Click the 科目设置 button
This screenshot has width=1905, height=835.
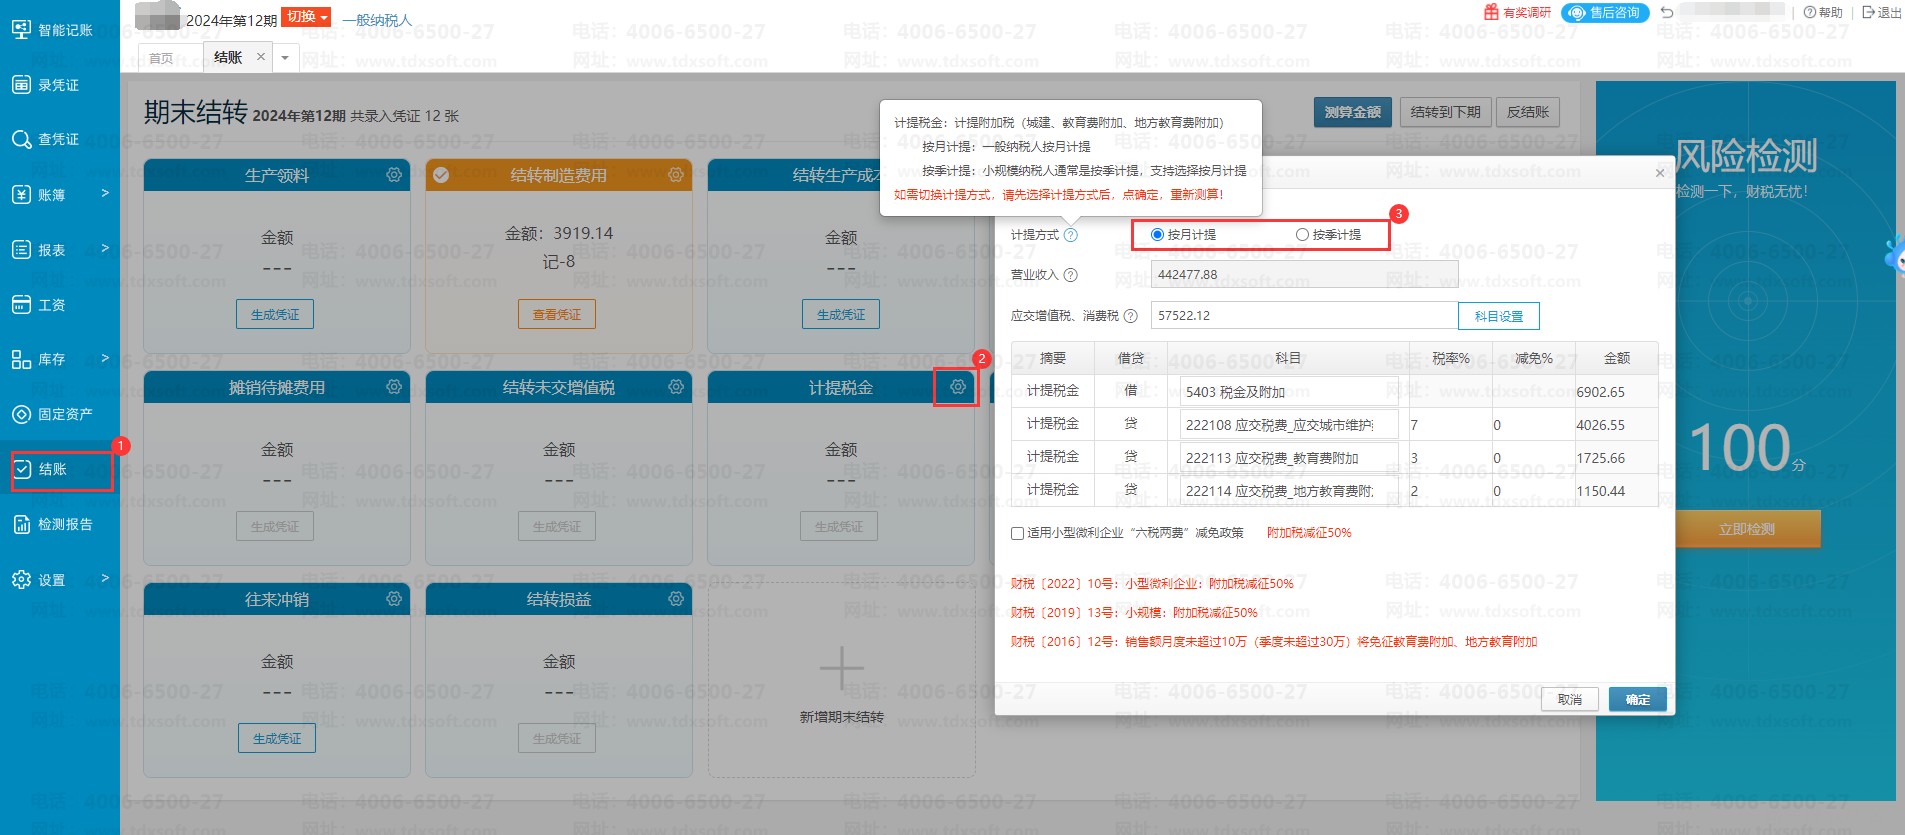coord(1498,316)
